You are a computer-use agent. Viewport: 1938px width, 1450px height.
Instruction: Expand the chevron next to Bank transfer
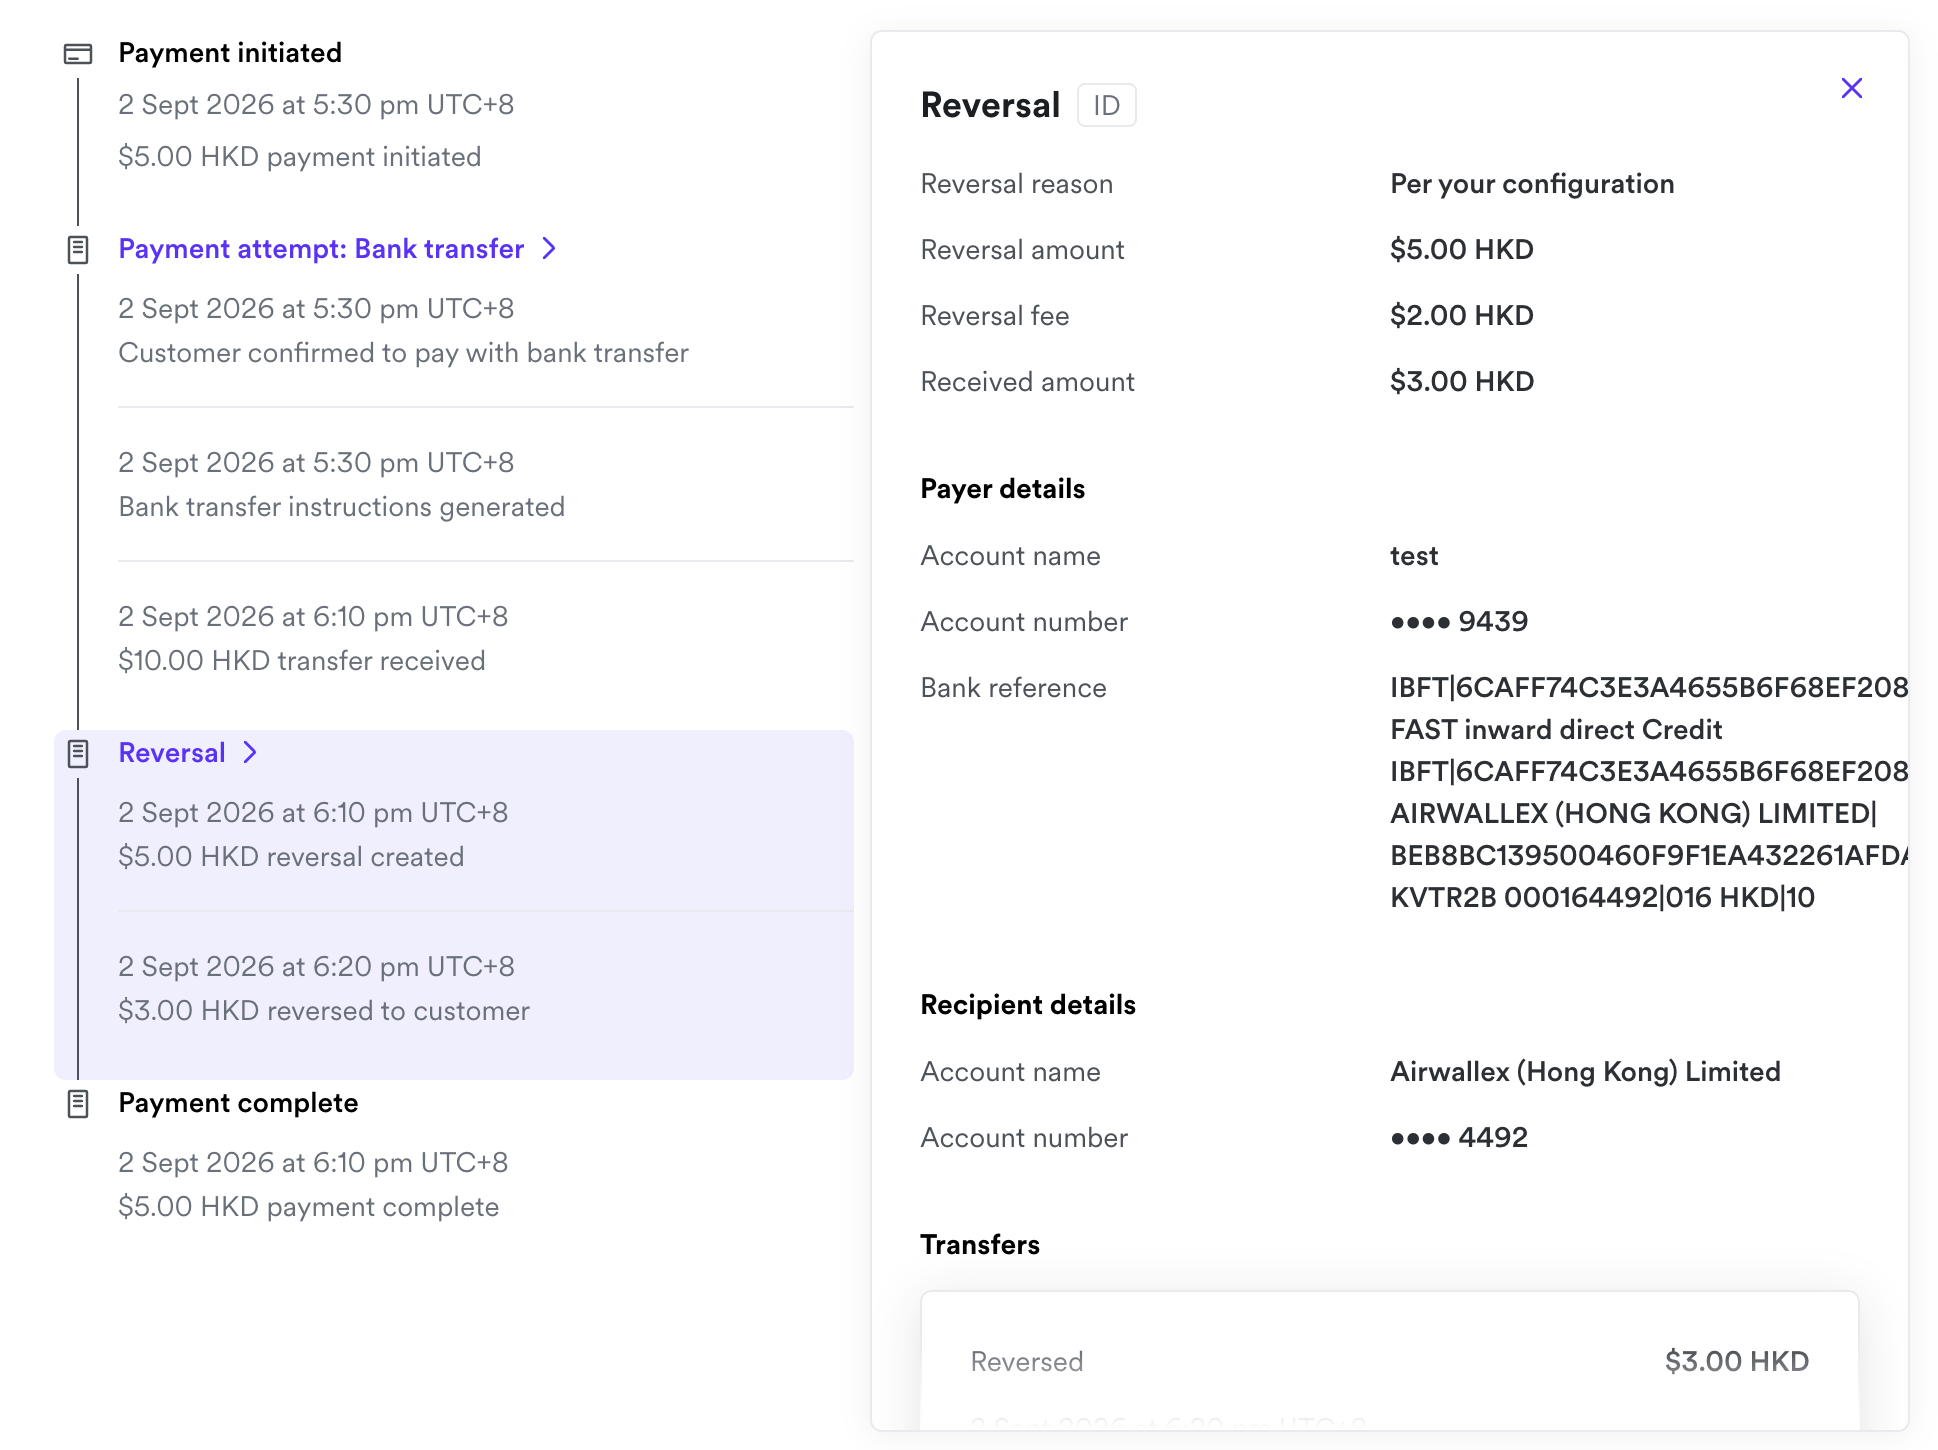(548, 248)
